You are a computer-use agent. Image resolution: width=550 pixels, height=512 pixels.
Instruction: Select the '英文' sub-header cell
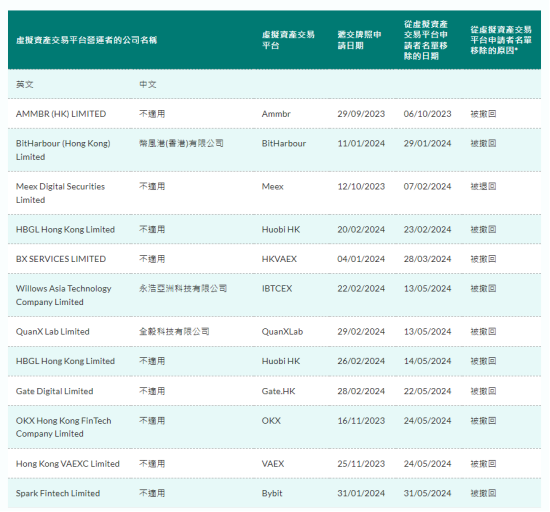point(25,84)
